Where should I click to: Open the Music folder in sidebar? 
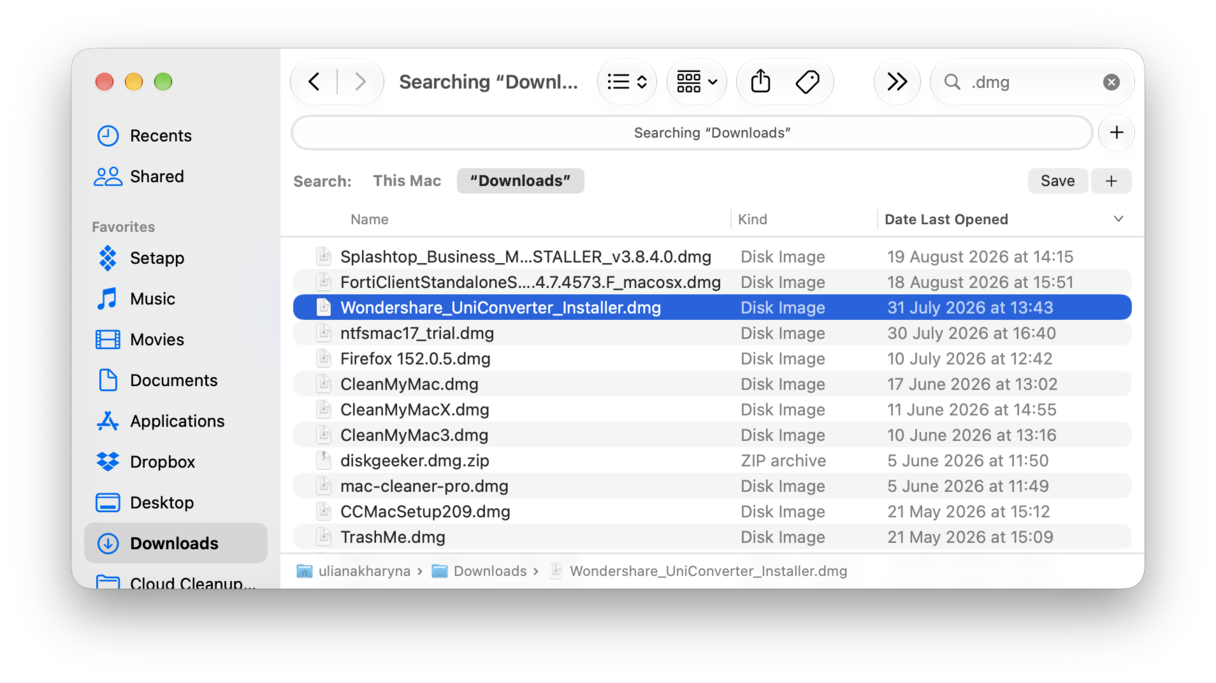point(175,299)
